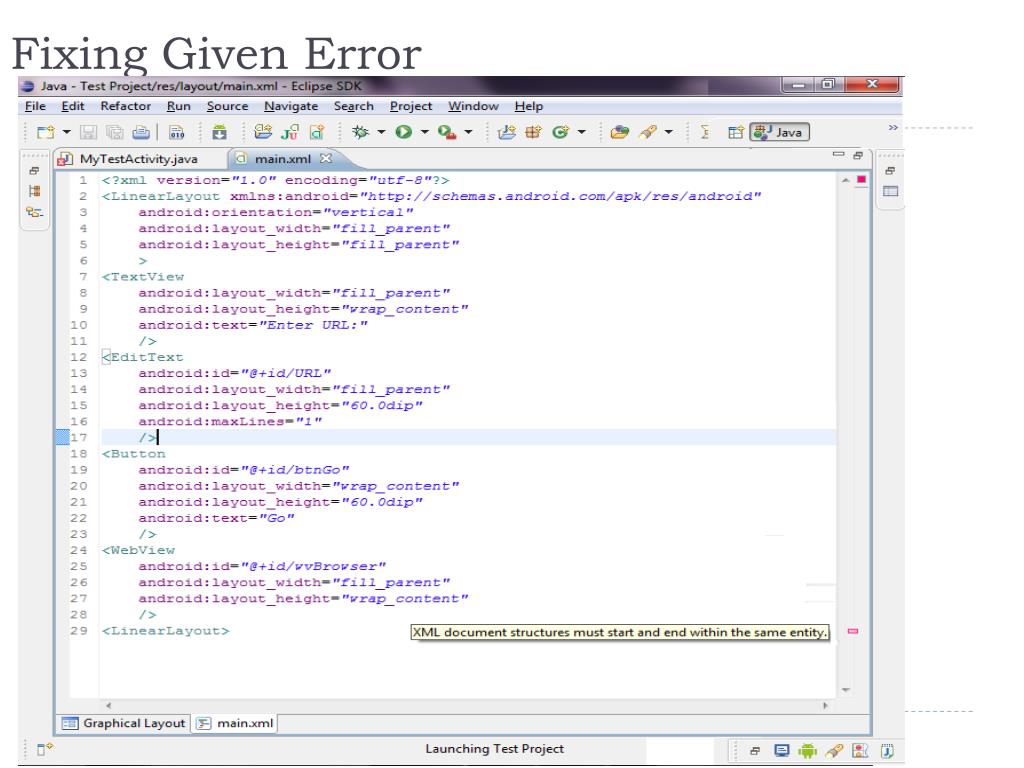Open the Project menu

[x=411, y=106]
